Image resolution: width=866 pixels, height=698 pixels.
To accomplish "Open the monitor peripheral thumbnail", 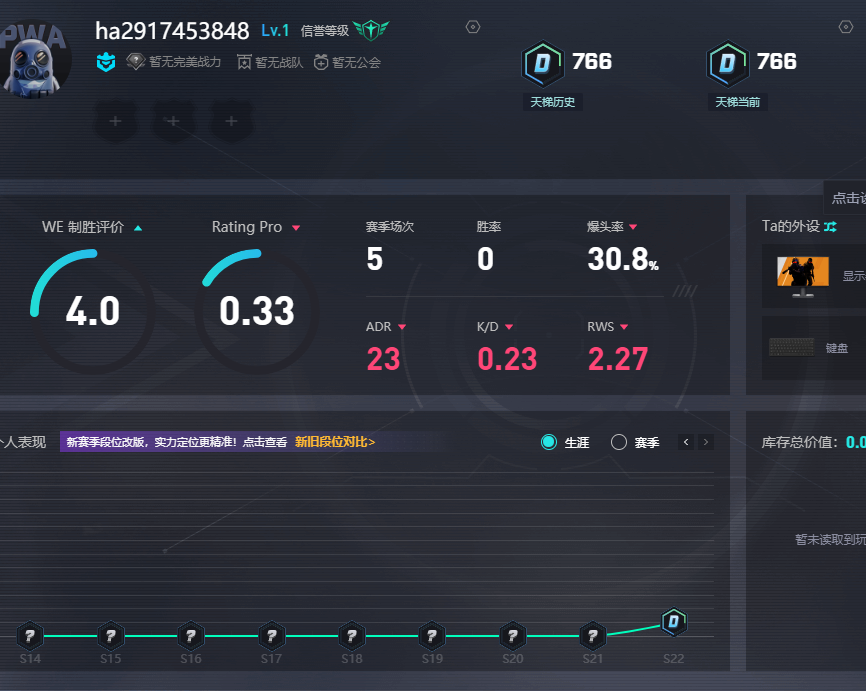I will pyautogui.click(x=803, y=275).
